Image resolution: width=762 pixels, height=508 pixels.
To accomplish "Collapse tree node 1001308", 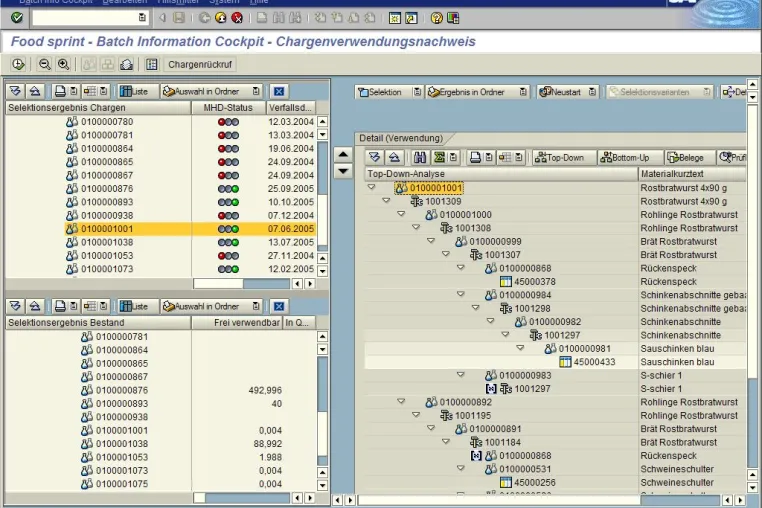I will [416, 227].
